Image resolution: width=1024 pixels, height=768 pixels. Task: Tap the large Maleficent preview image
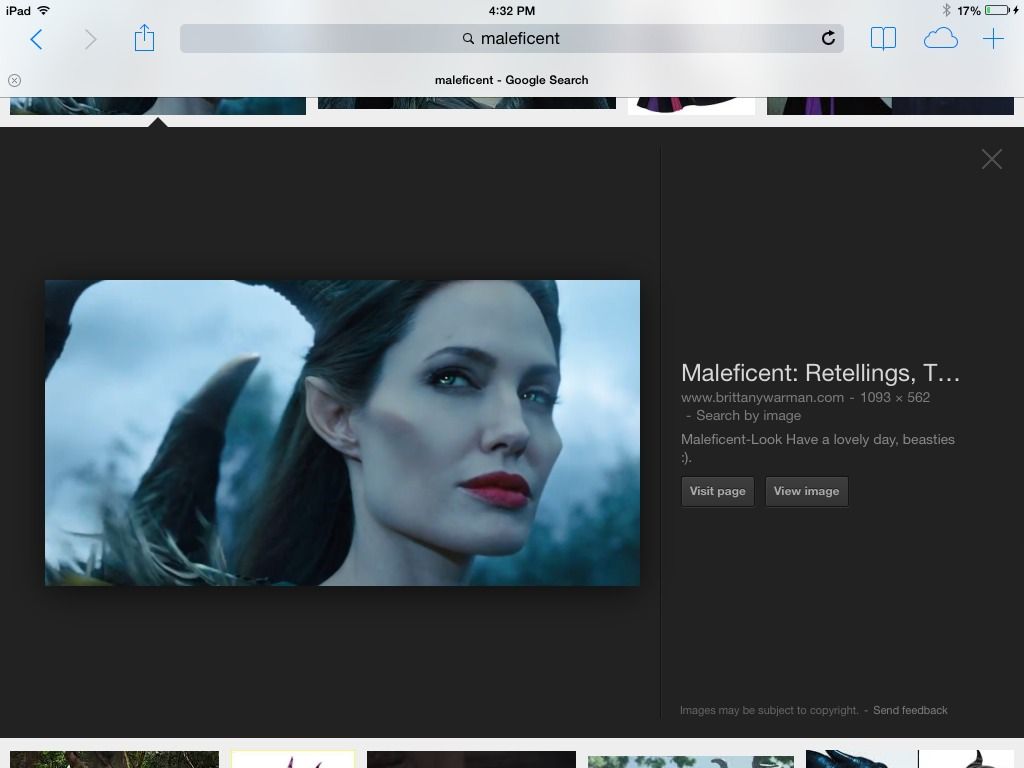(x=342, y=433)
